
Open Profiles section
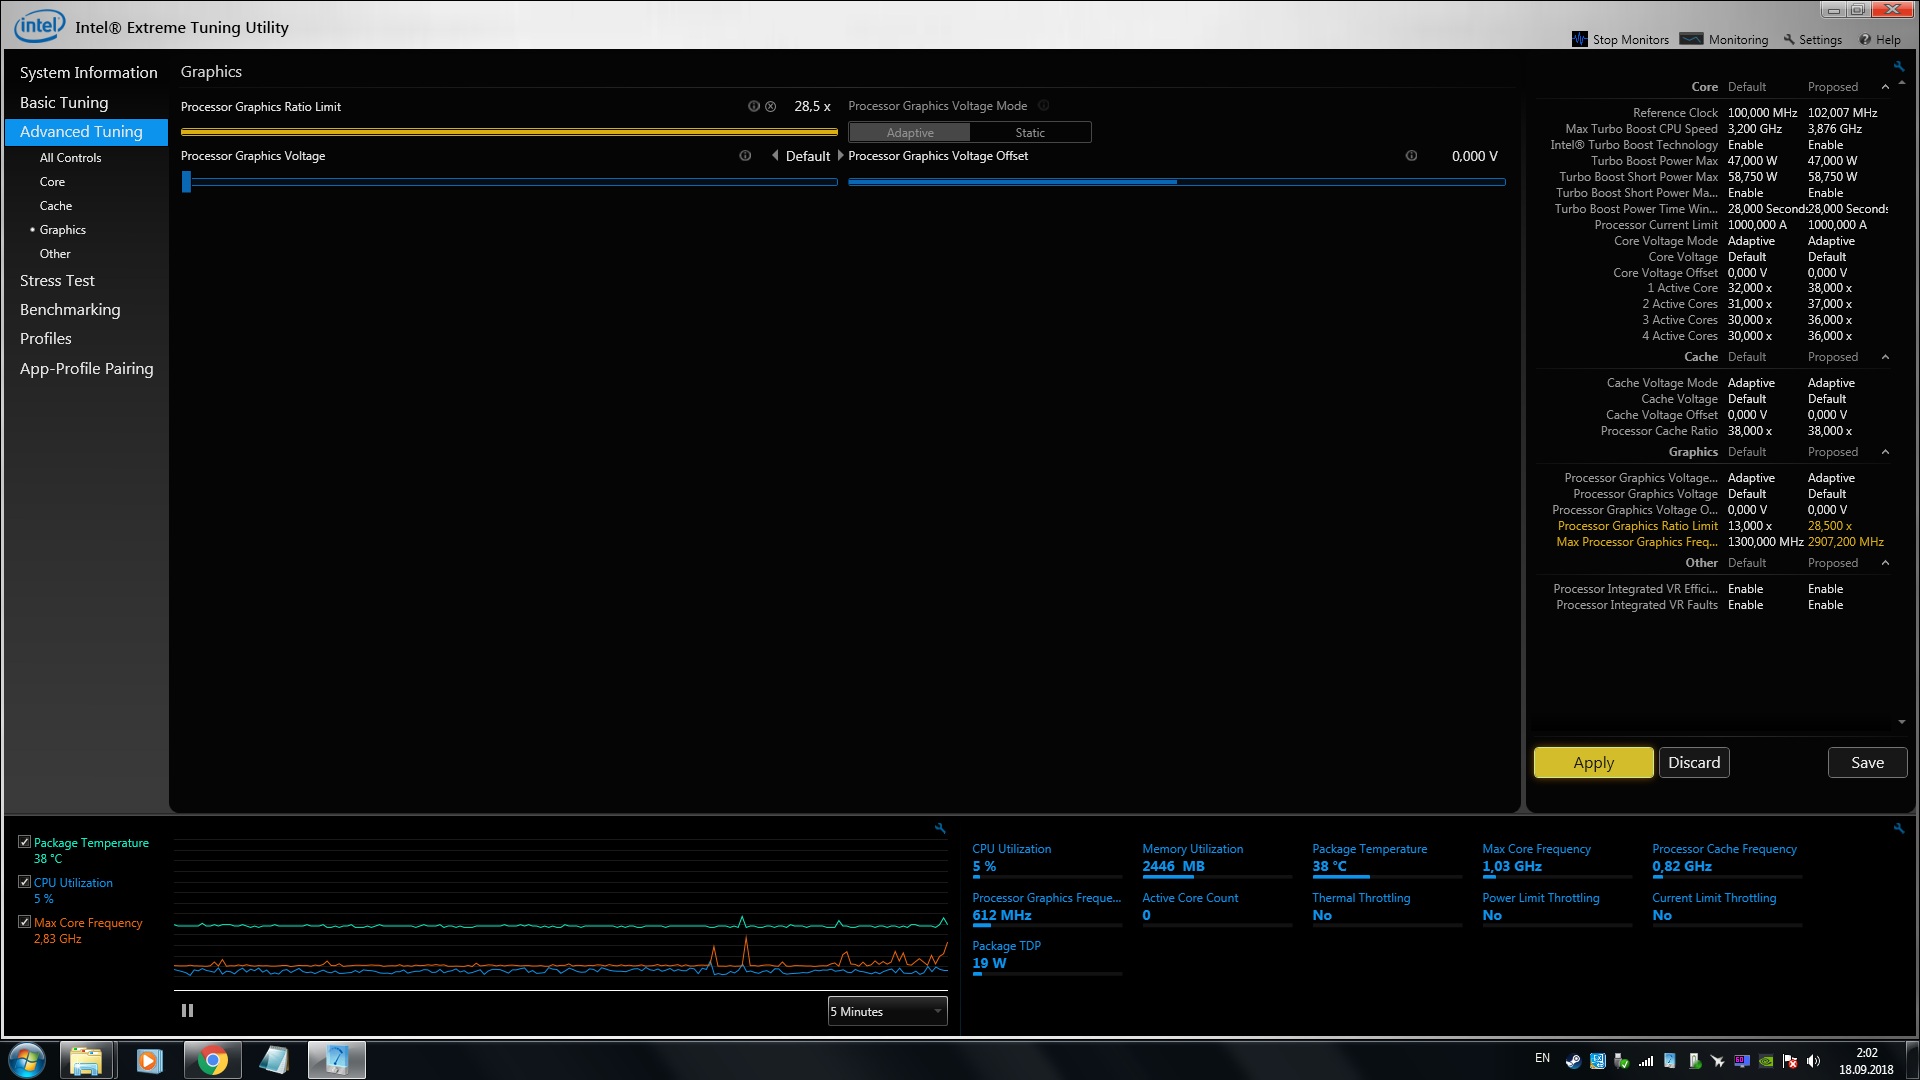(46, 339)
